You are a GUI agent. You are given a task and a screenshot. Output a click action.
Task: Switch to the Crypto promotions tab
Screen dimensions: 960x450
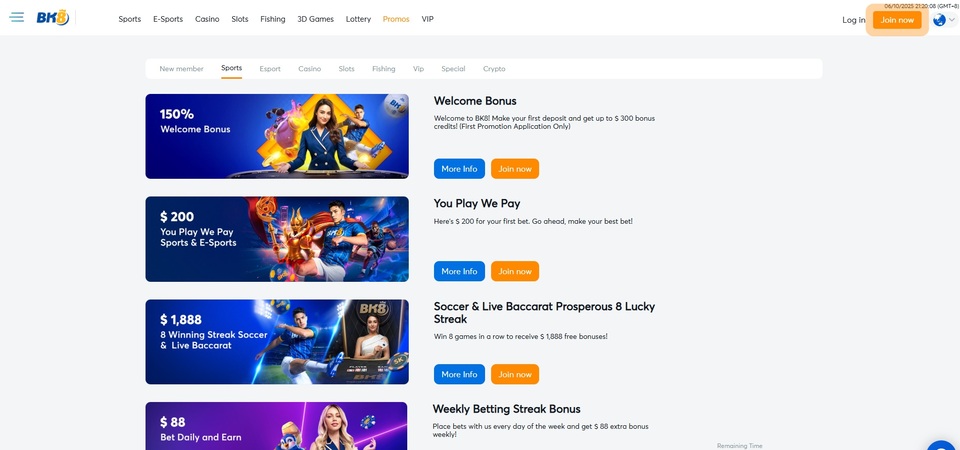[494, 69]
